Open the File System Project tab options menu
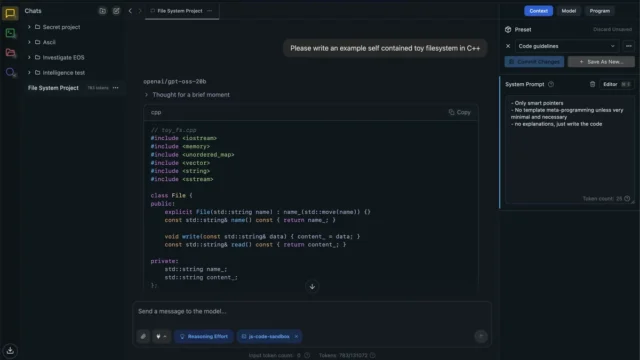 [x=210, y=11]
